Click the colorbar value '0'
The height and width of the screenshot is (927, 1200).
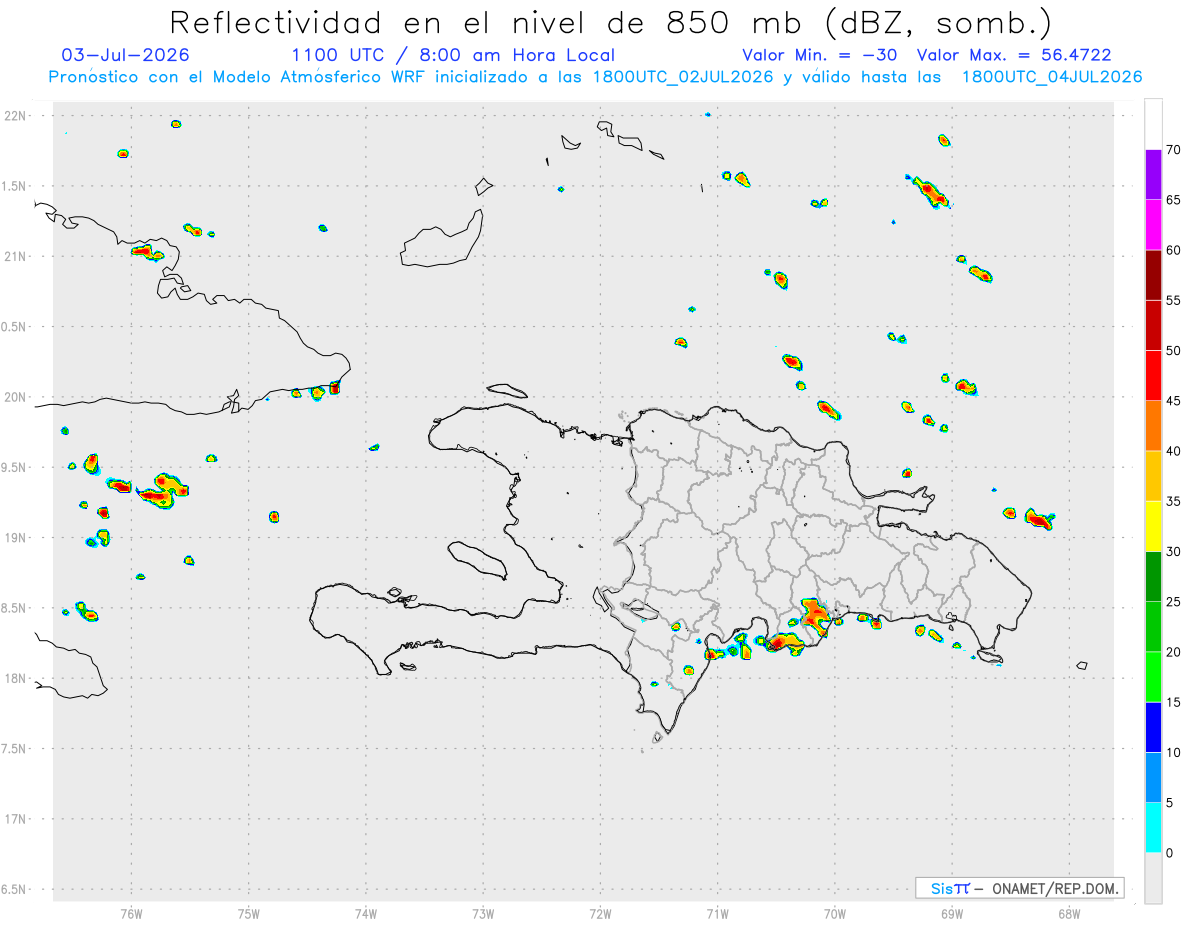click(1169, 853)
